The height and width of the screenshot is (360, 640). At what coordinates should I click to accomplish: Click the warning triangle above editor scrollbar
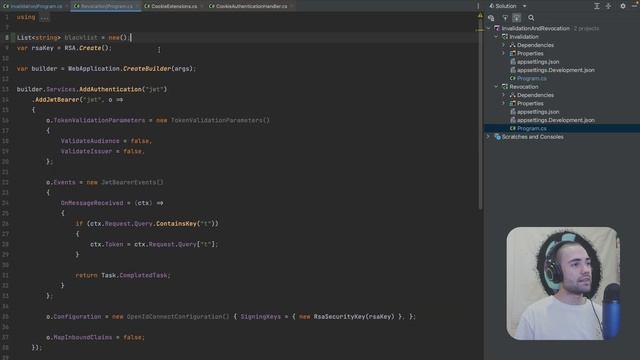pyautogui.click(x=480, y=16)
